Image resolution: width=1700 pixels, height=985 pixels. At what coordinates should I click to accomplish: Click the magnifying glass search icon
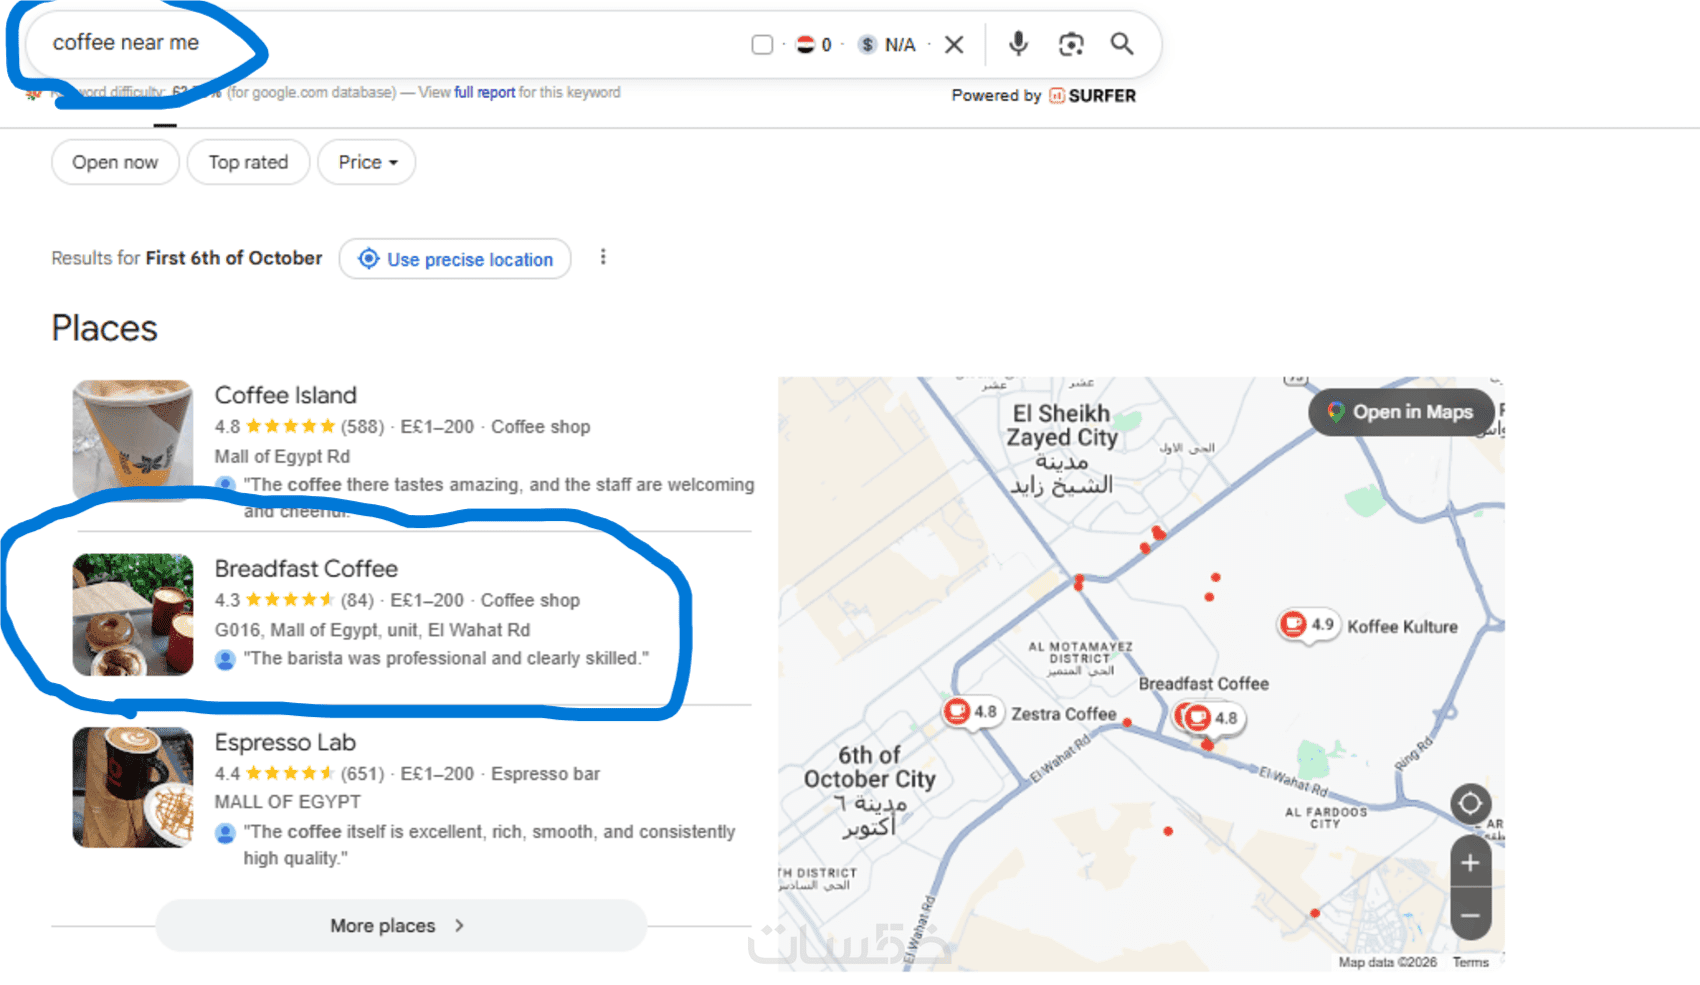point(1122,44)
